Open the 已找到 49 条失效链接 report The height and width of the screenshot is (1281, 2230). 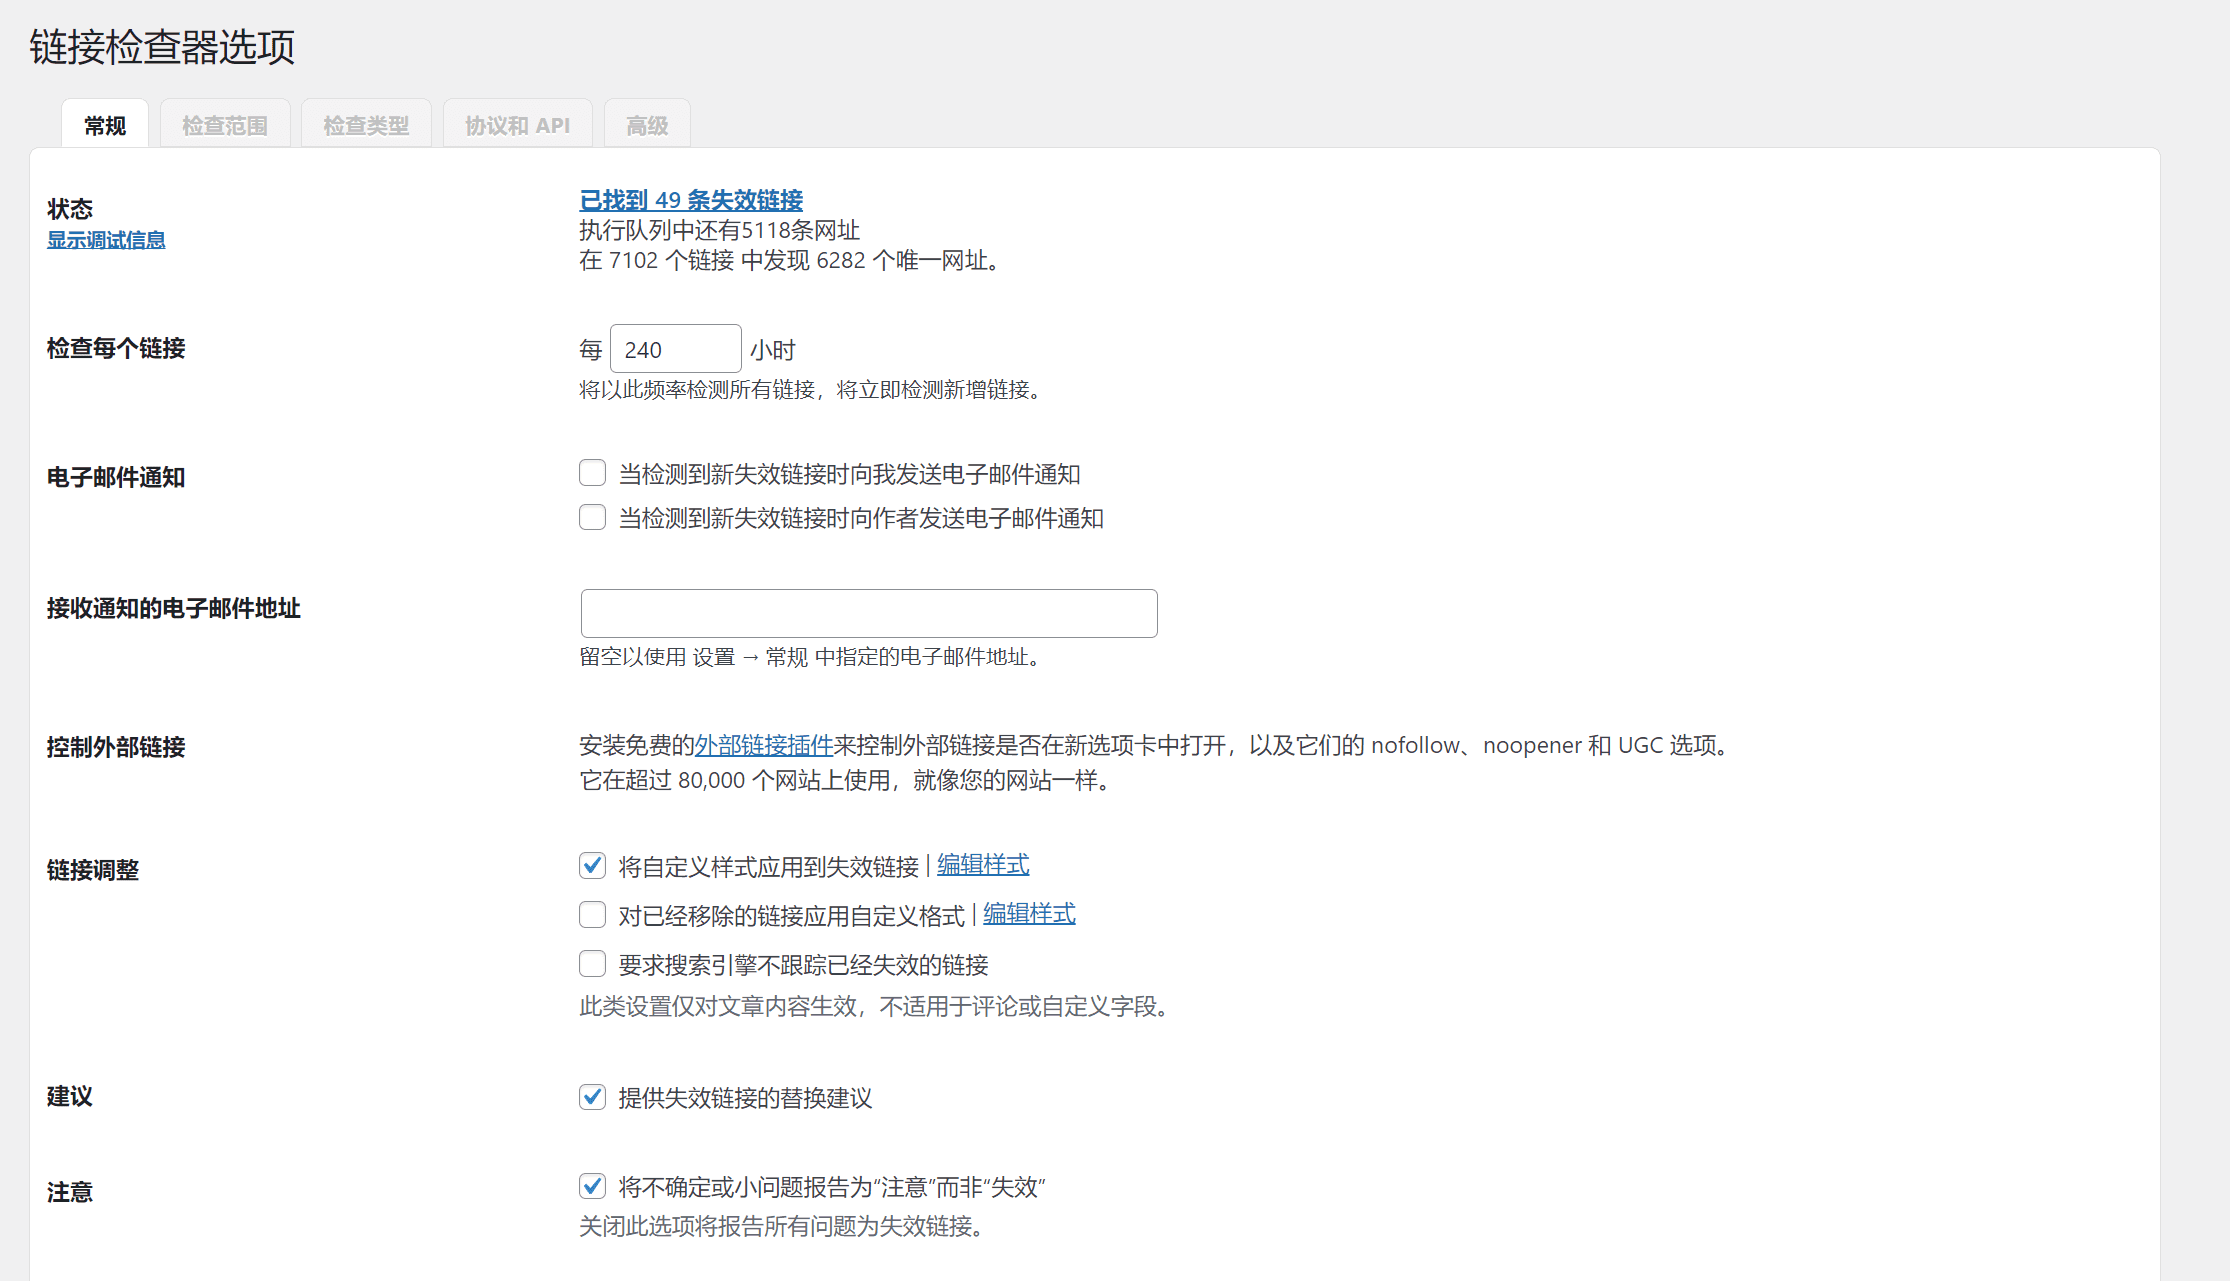(690, 200)
